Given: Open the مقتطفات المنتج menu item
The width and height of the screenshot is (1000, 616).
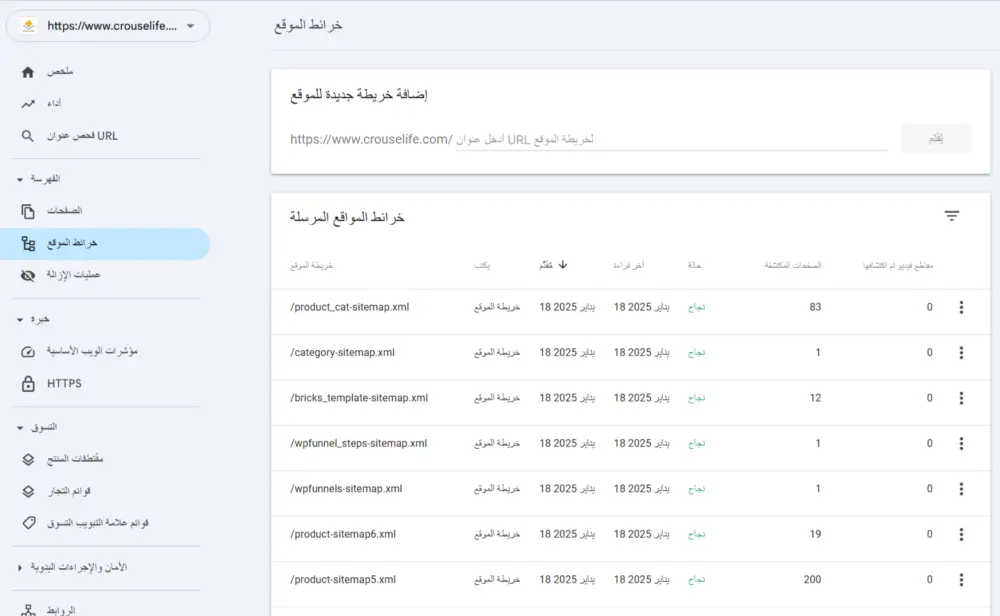Looking at the screenshot, I should click(26, 460).
